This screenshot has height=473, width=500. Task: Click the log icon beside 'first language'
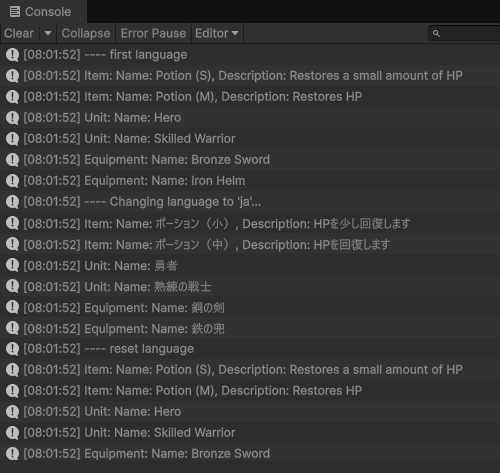pyautogui.click(x=12, y=55)
